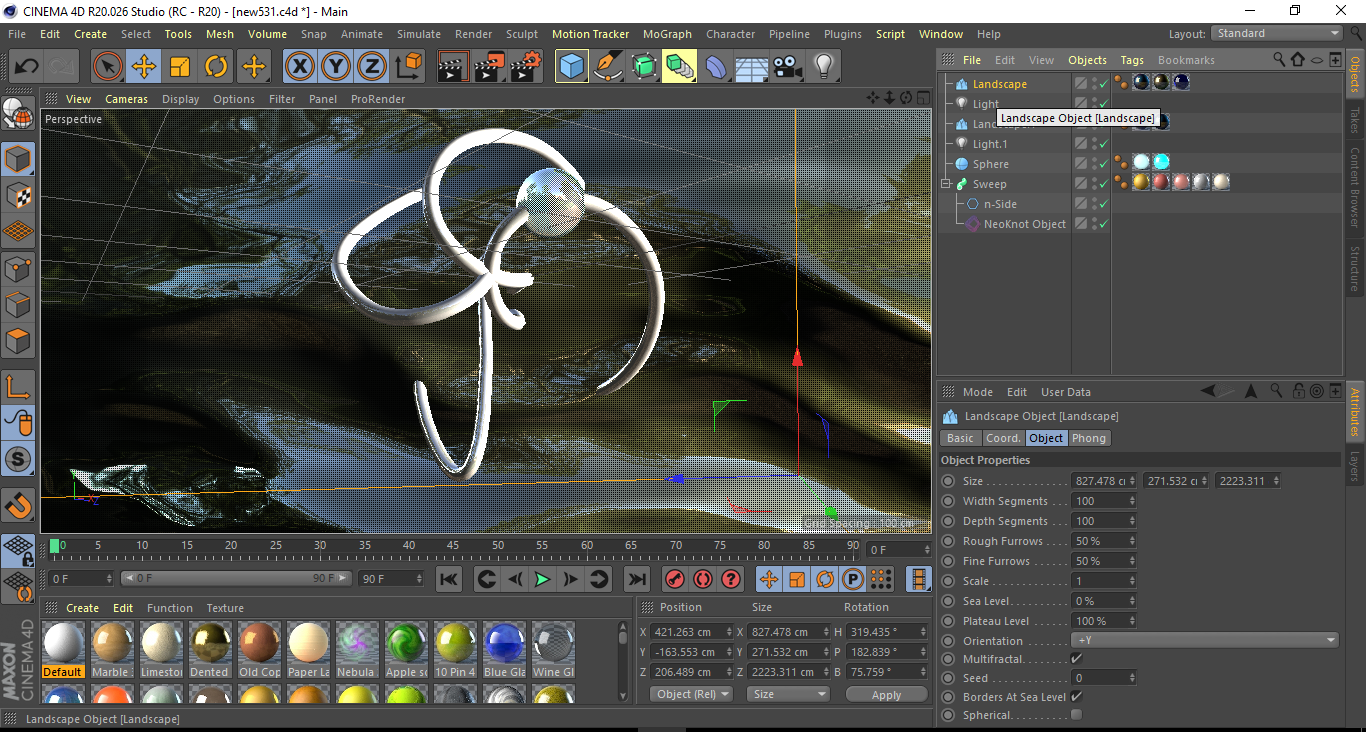Collapse the Sweep object hierarchy
This screenshot has height=732, width=1366.
click(x=946, y=184)
